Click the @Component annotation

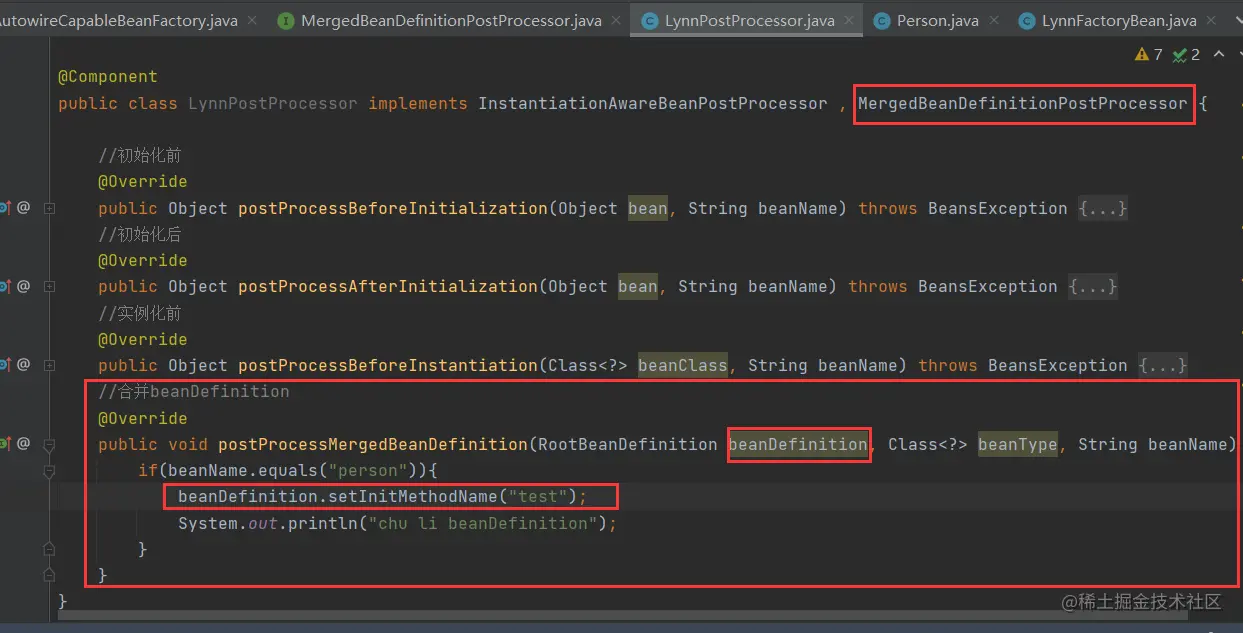[x=108, y=77]
